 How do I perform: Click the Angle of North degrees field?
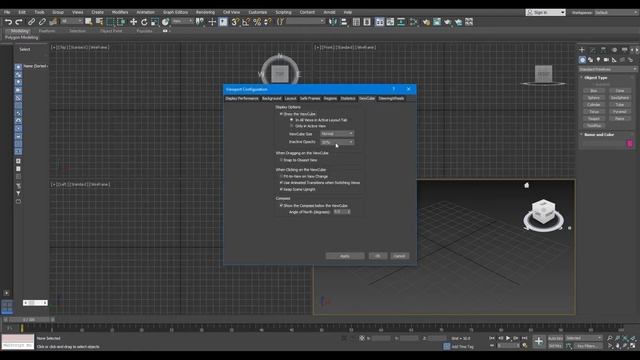pyautogui.click(x=342, y=212)
